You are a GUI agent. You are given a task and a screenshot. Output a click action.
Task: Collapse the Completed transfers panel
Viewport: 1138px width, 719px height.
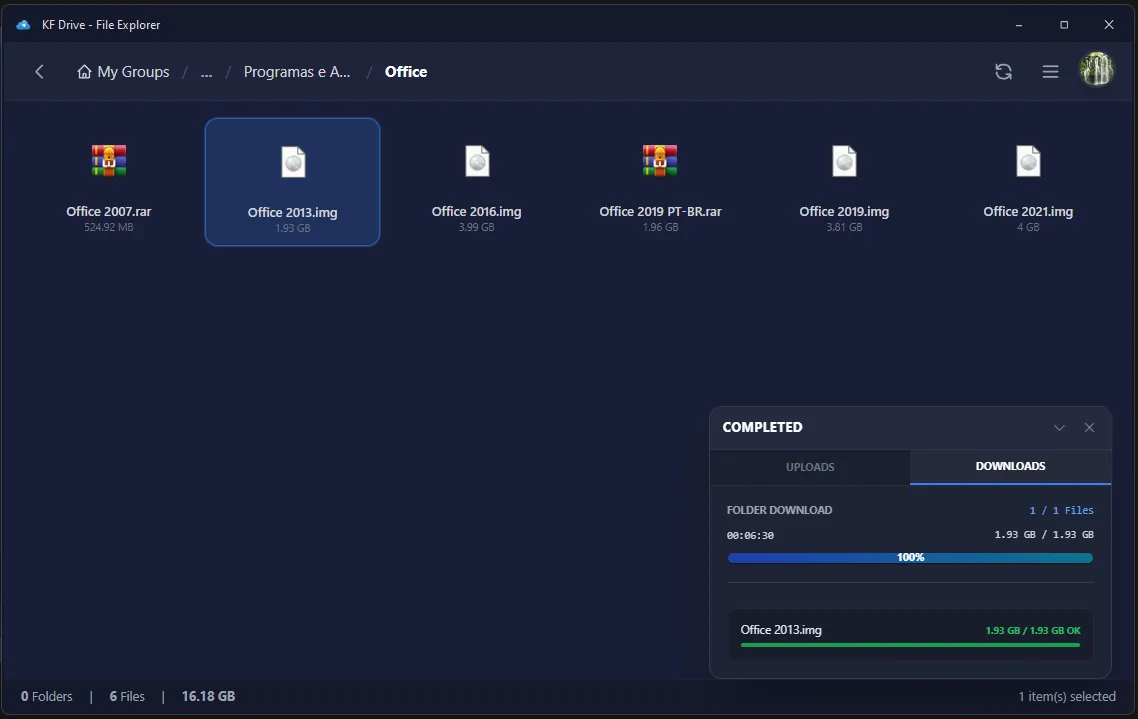(1059, 428)
